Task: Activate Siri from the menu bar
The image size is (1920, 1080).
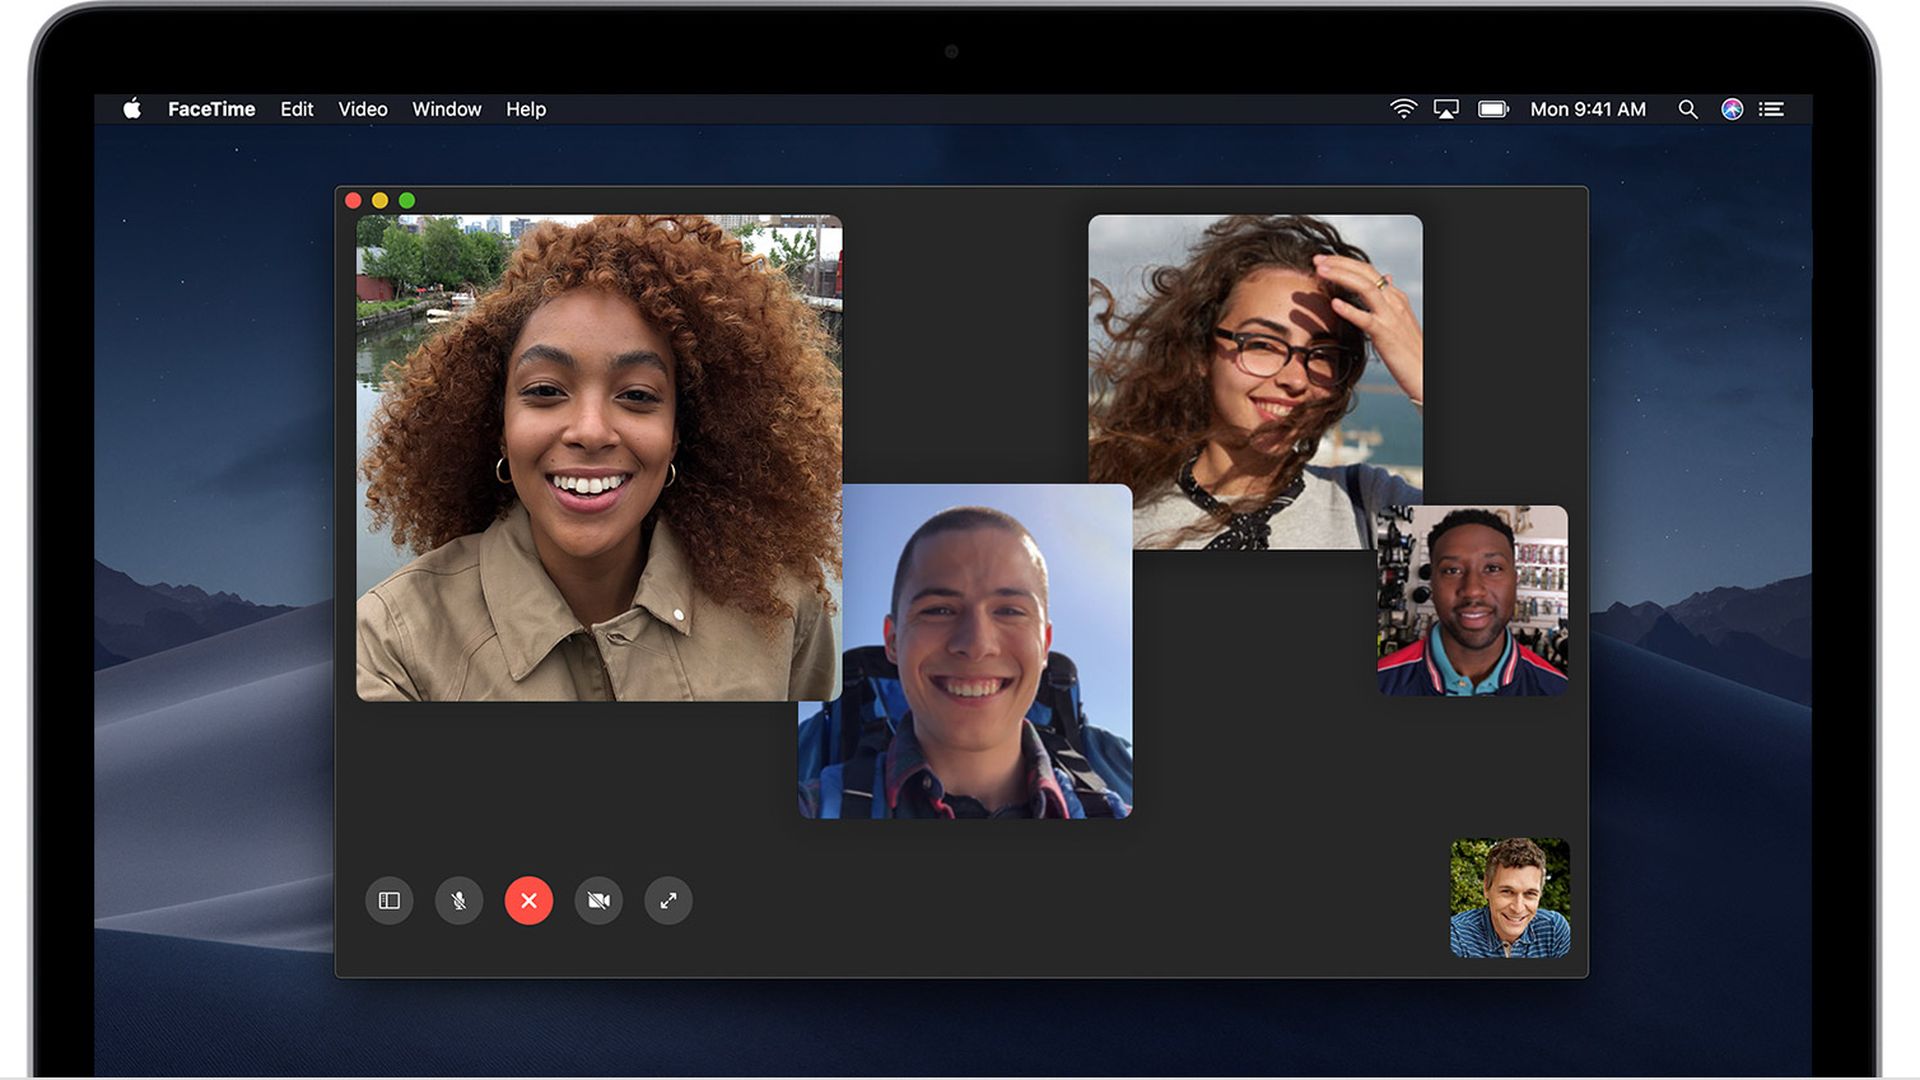Action: click(1729, 109)
